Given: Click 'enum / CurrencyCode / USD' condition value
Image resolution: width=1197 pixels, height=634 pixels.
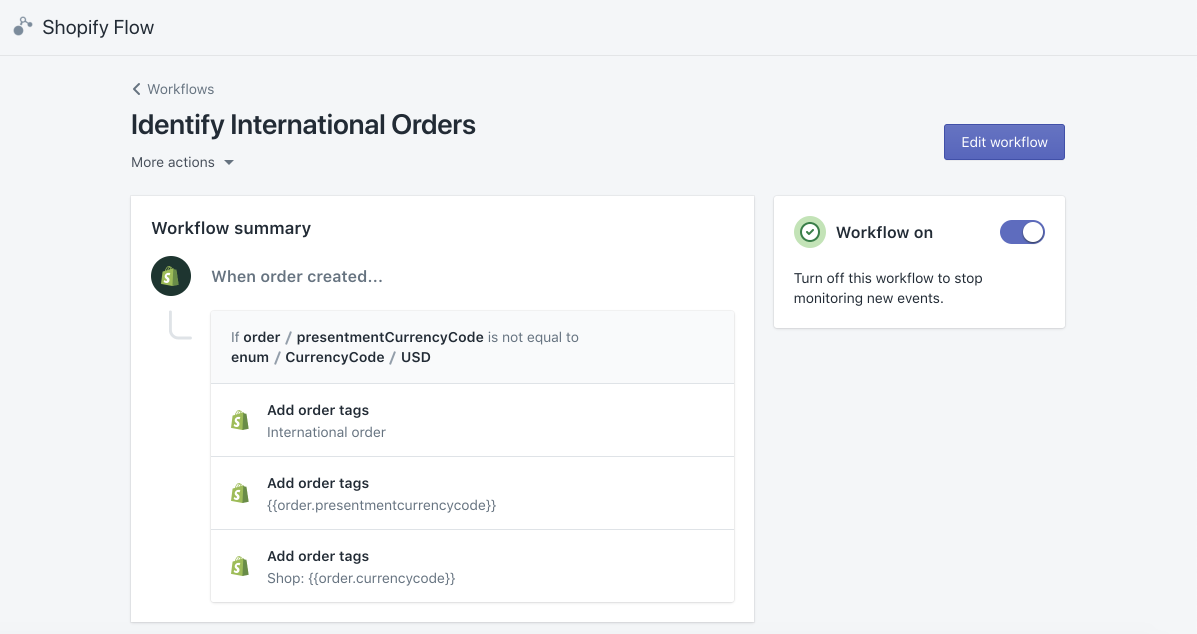Looking at the screenshot, I should (x=331, y=357).
